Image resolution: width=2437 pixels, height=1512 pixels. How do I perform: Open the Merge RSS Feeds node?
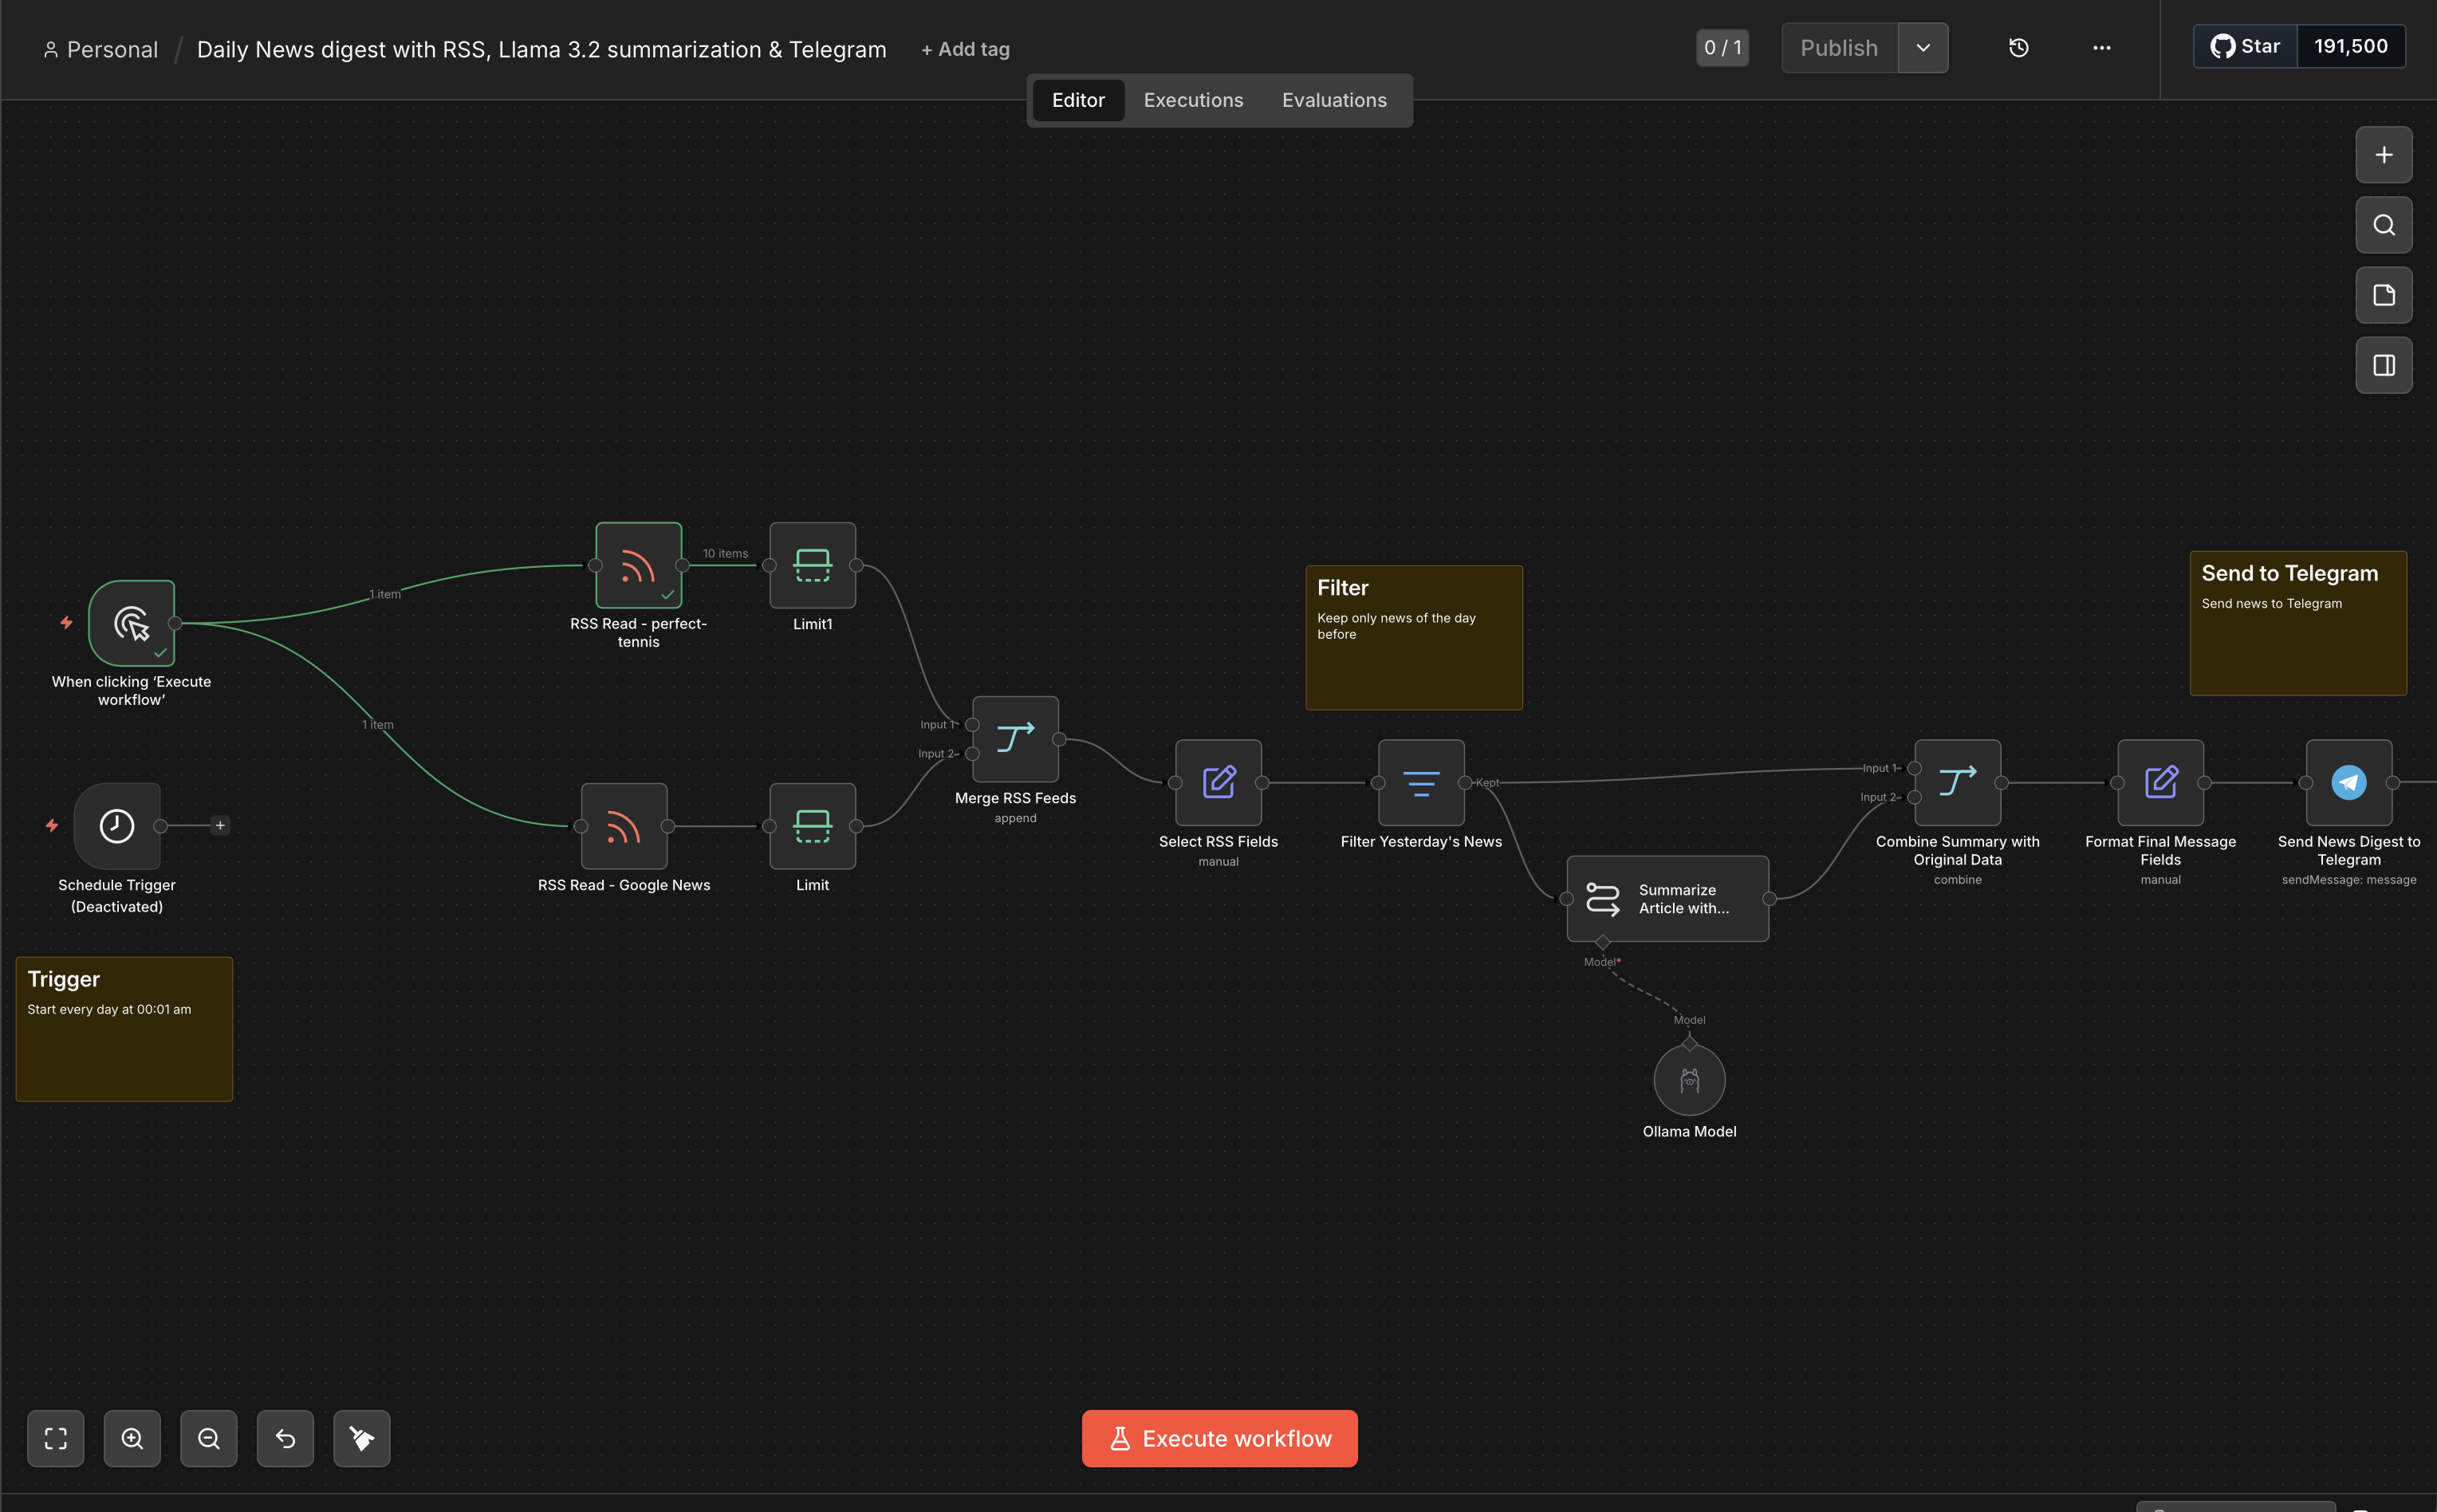click(1015, 739)
